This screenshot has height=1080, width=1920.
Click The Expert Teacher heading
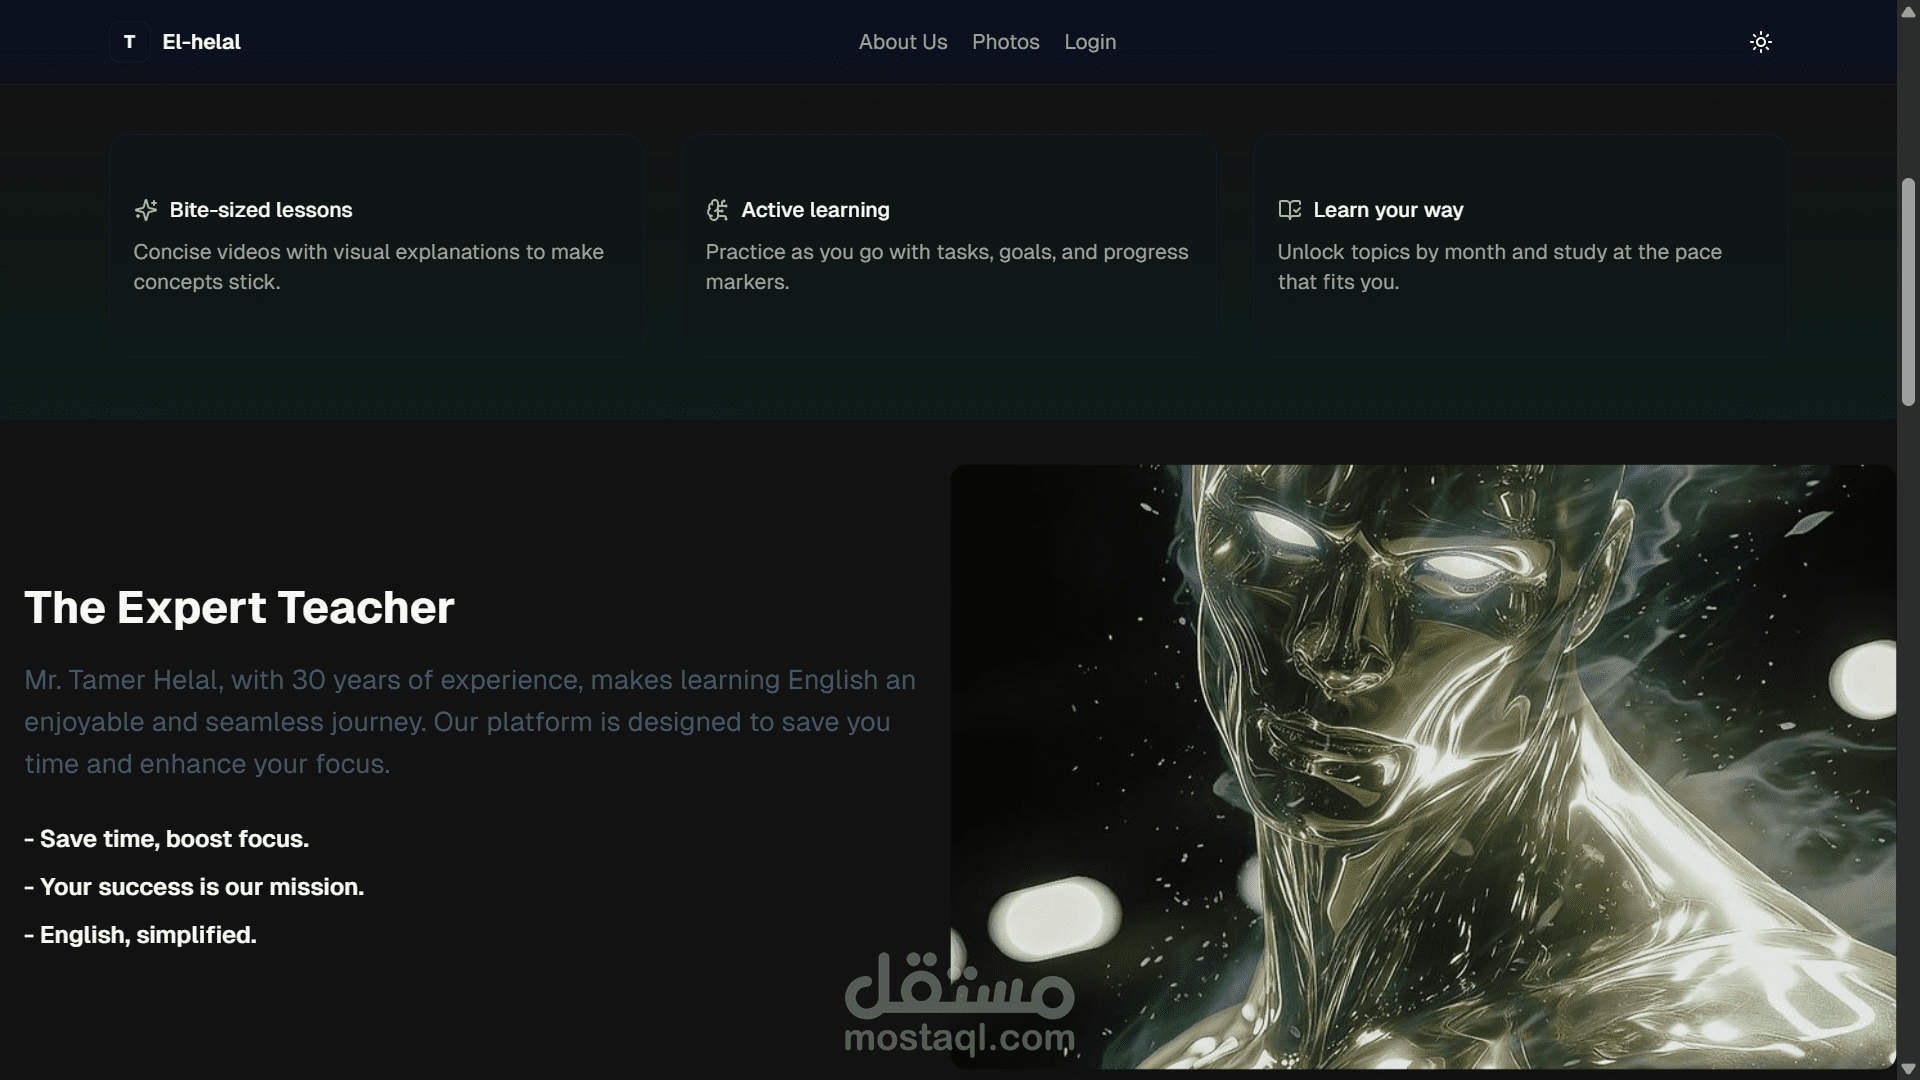pyautogui.click(x=239, y=608)
